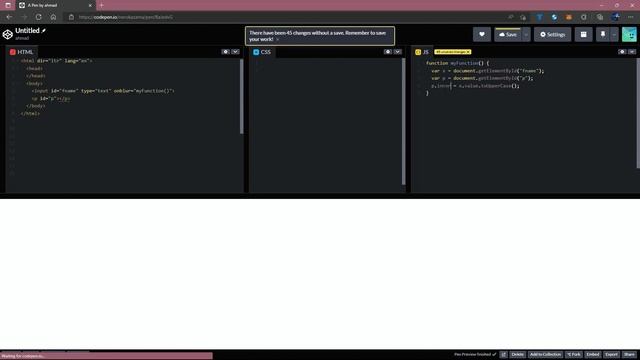Click the CodePen logo icon
Viewport: 640px width, 360px height.
[x=7, y=34]
